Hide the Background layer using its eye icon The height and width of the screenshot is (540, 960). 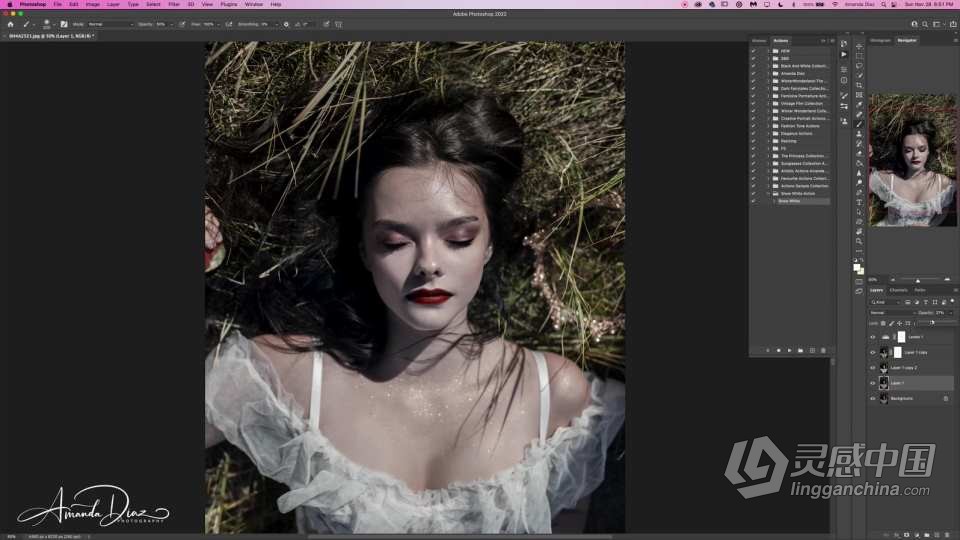pyautogui.click(x=872, y=398)
